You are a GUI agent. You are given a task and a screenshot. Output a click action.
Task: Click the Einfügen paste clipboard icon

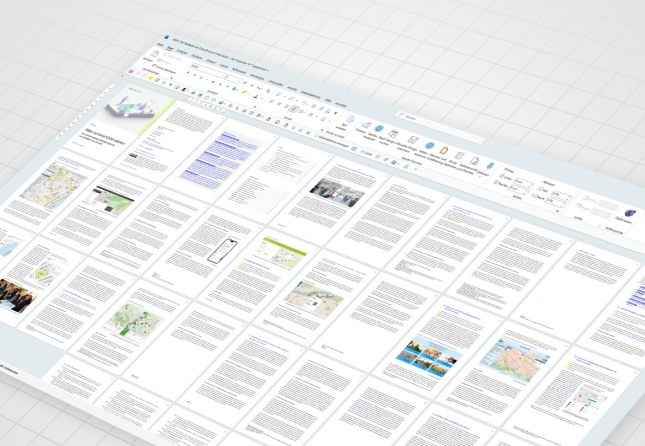[x=155, y=53]
